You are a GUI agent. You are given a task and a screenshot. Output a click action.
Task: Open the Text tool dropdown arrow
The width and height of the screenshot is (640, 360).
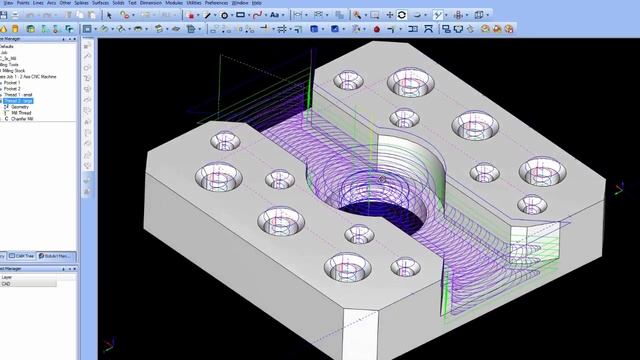click(x=283, y=16)
